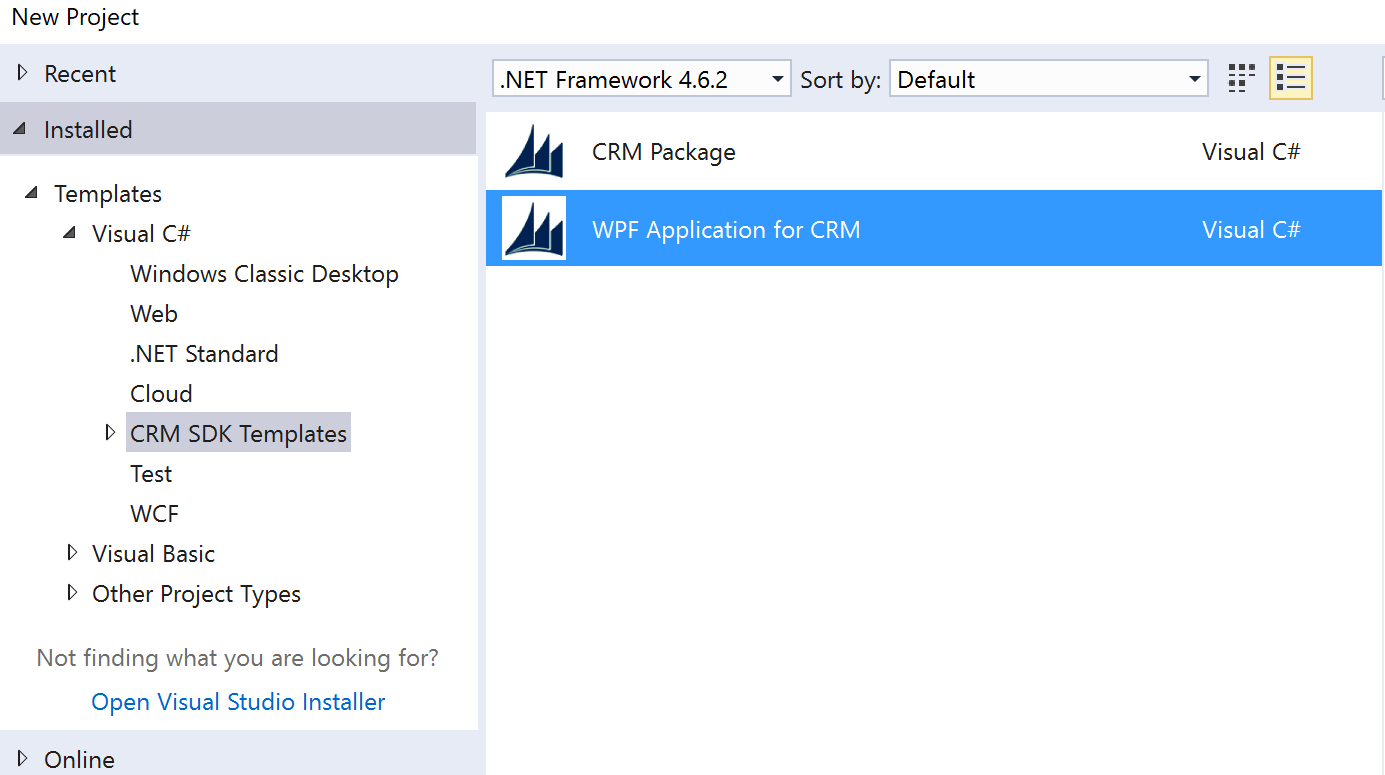Click the CRM Package template icon
The height and width of the screenshot is (775, 1385).
pos(534,151)
